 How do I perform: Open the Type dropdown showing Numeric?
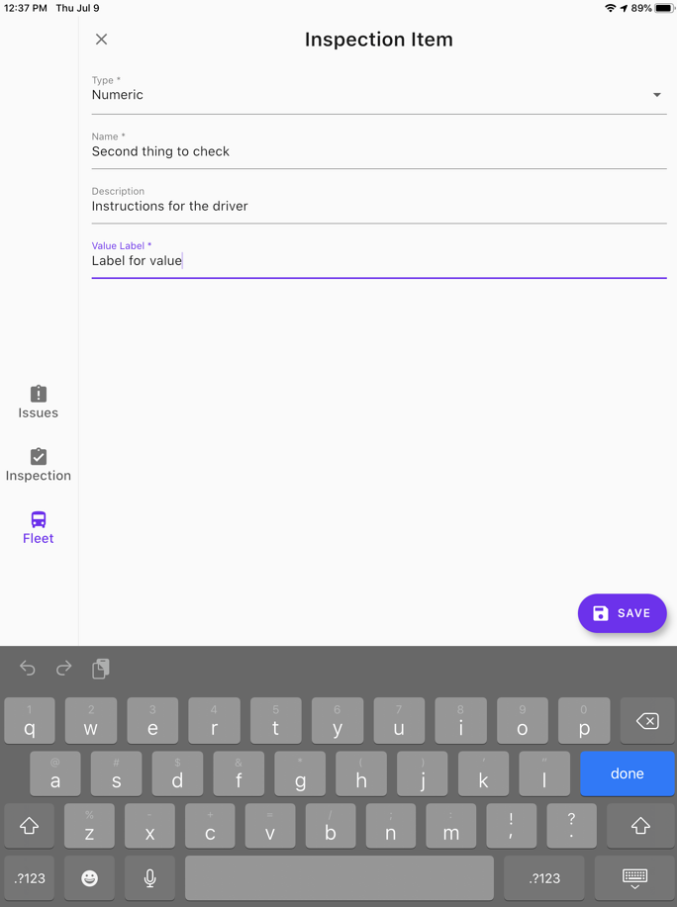click(x=378, y=95)
